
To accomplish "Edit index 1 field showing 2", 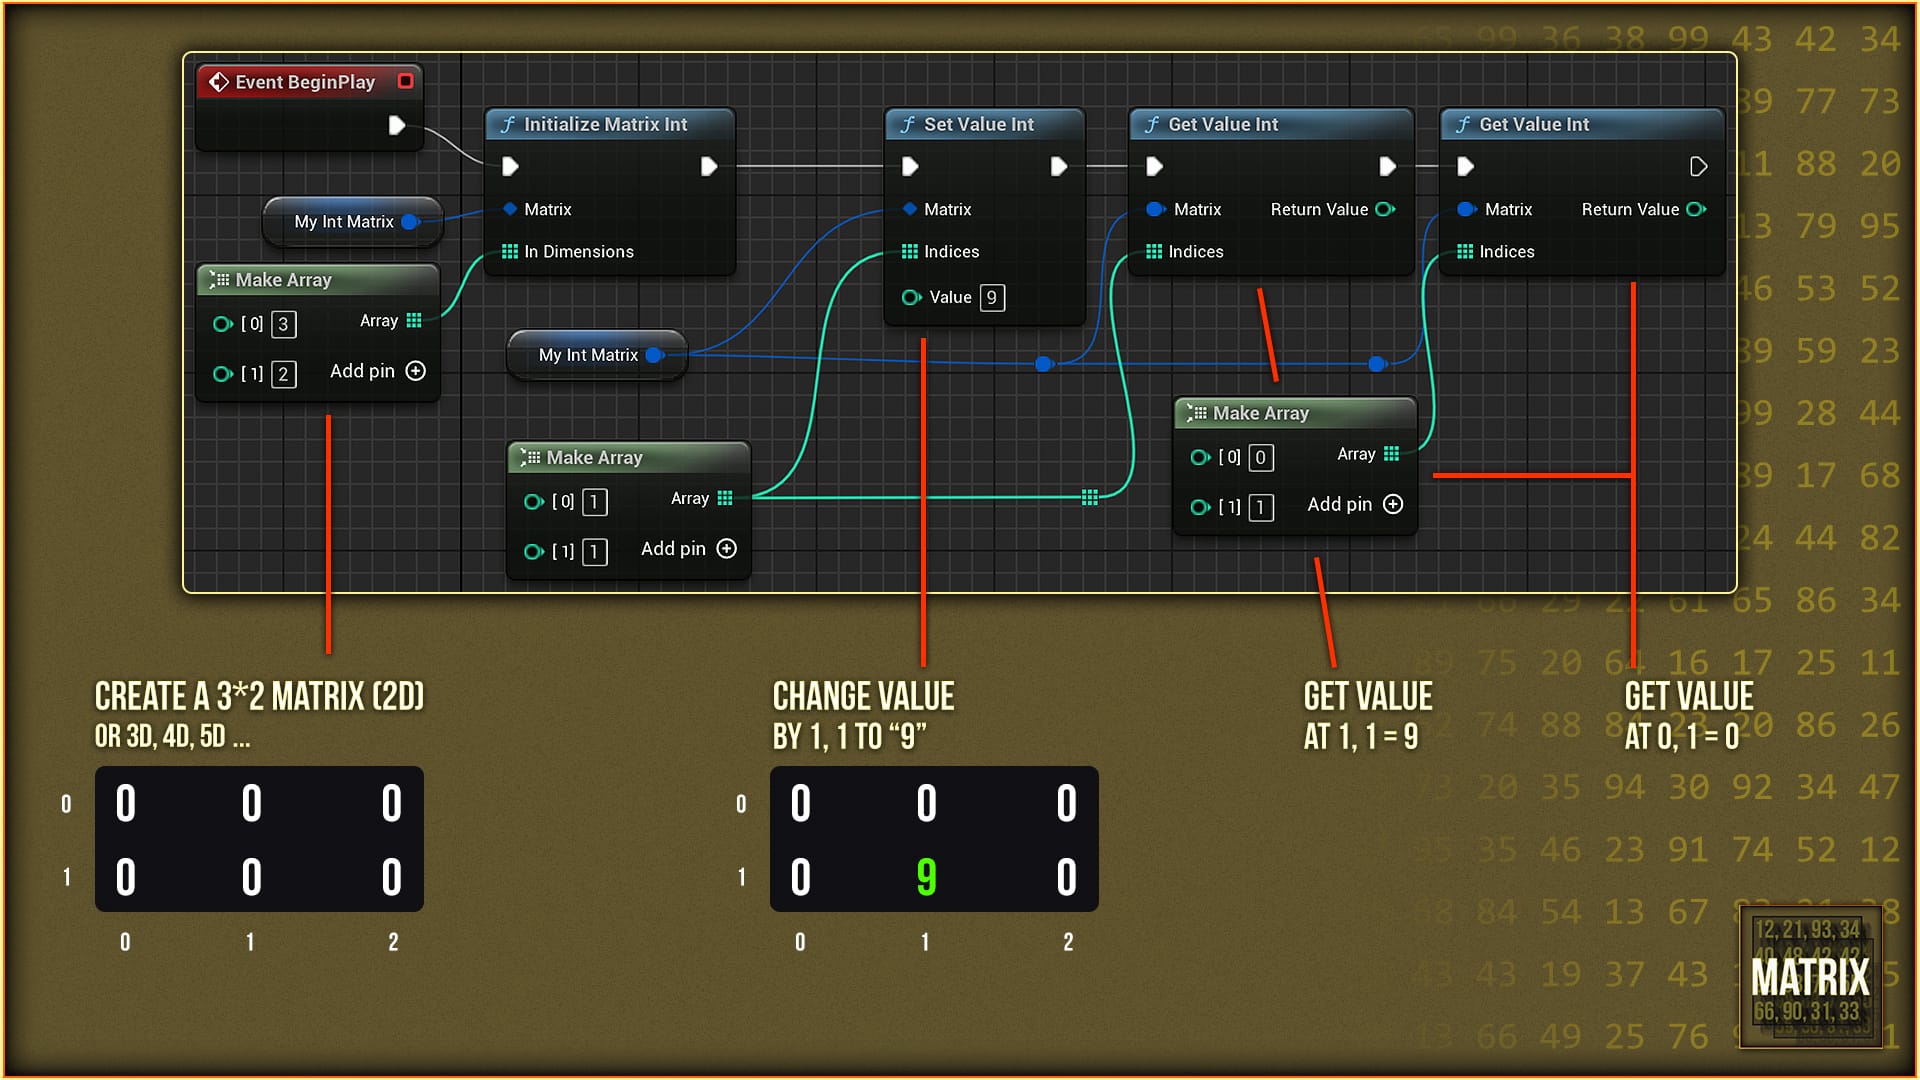I will 283,374.
